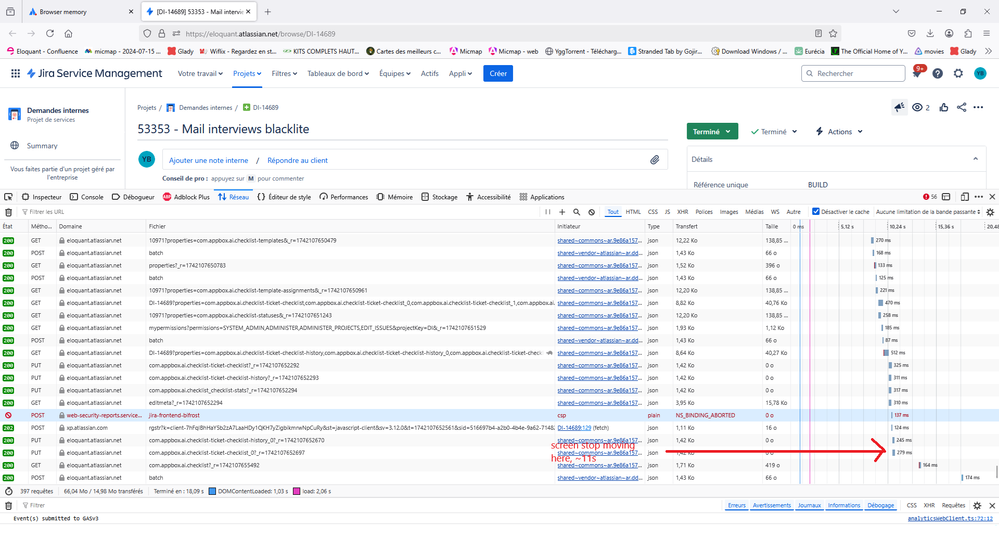Open Firefox downloads arrow icon
Image resolution: width=999 pixels, height=537 pixels.
[930, 33]
